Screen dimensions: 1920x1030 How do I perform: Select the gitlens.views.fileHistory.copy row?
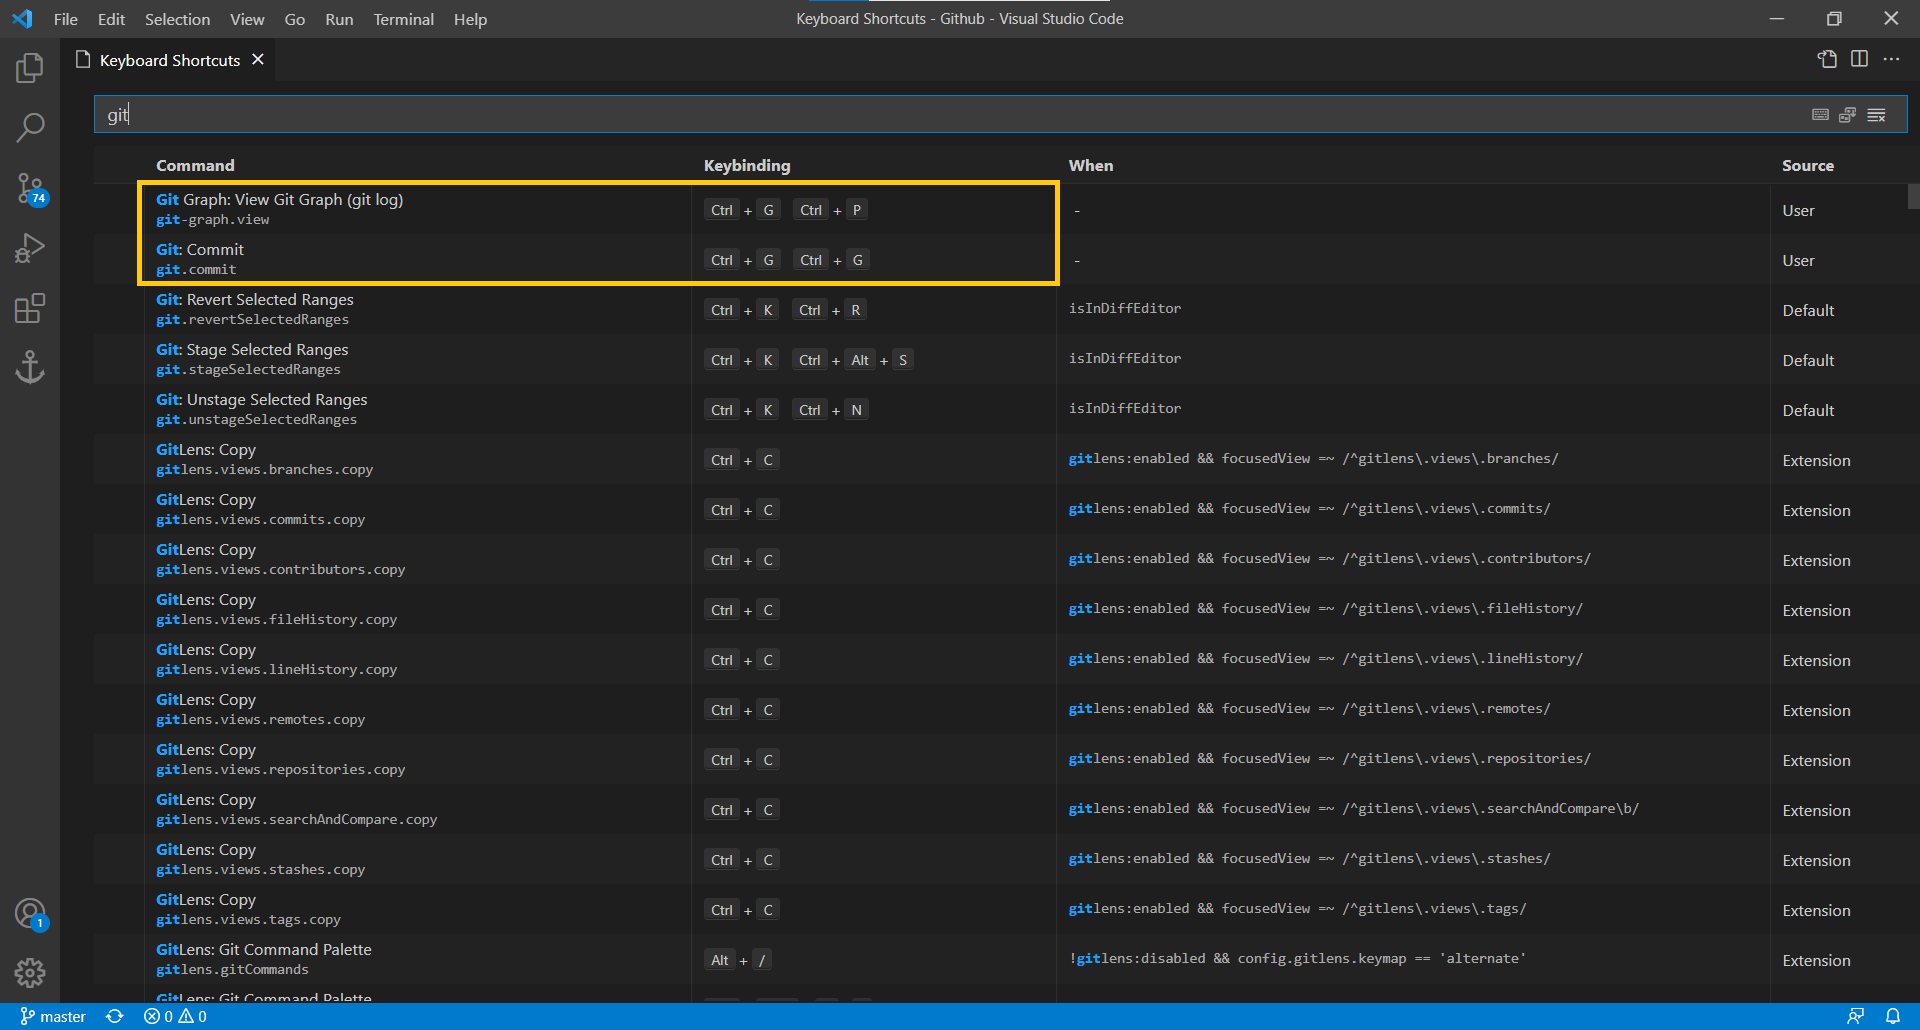[1000, 610]
